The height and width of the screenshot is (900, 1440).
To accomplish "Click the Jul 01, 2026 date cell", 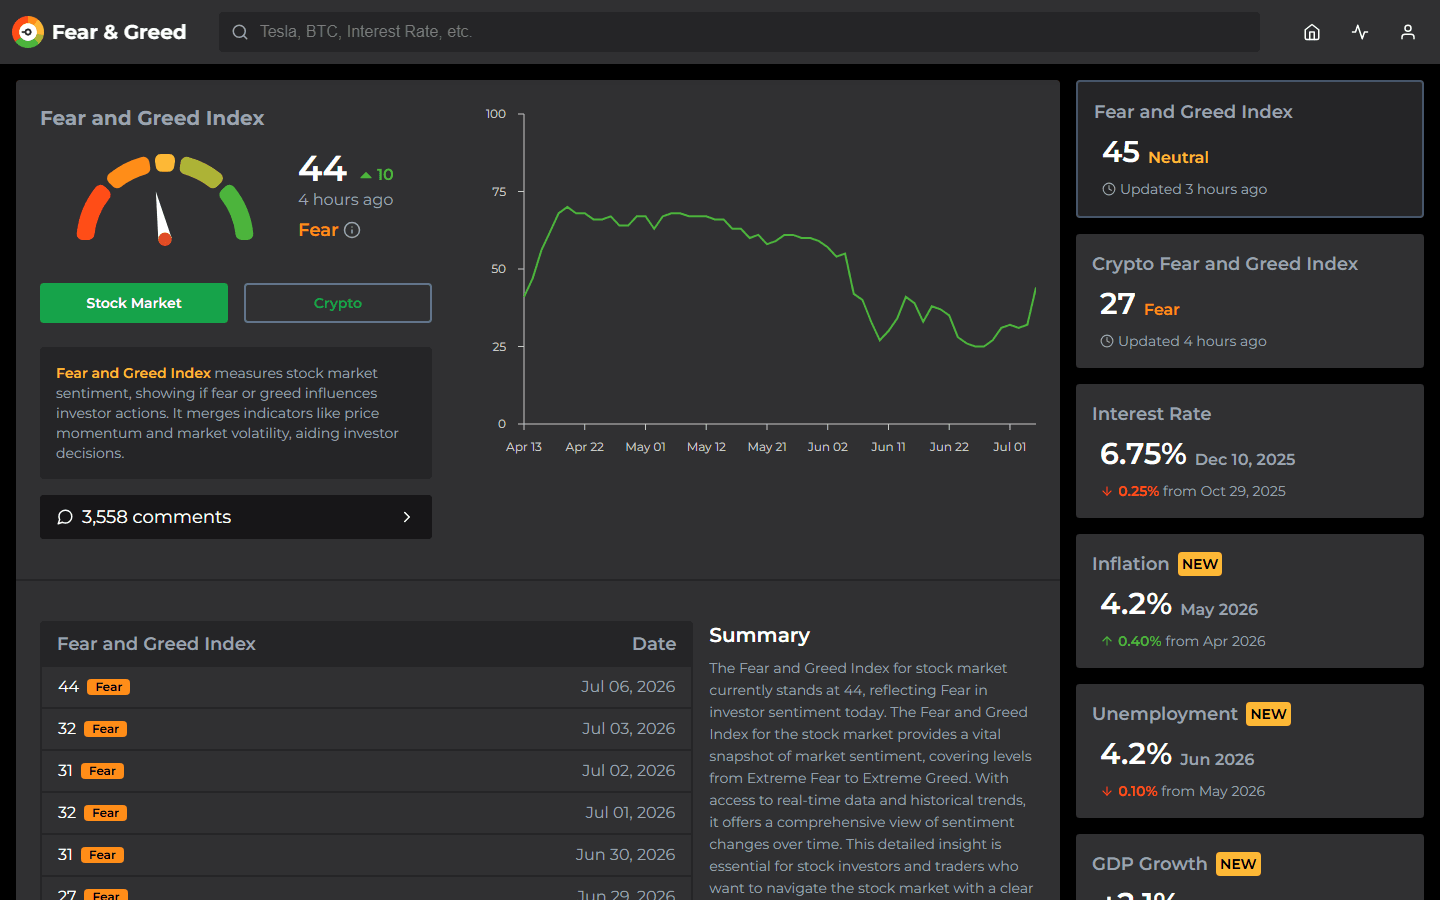I will 630,813.
